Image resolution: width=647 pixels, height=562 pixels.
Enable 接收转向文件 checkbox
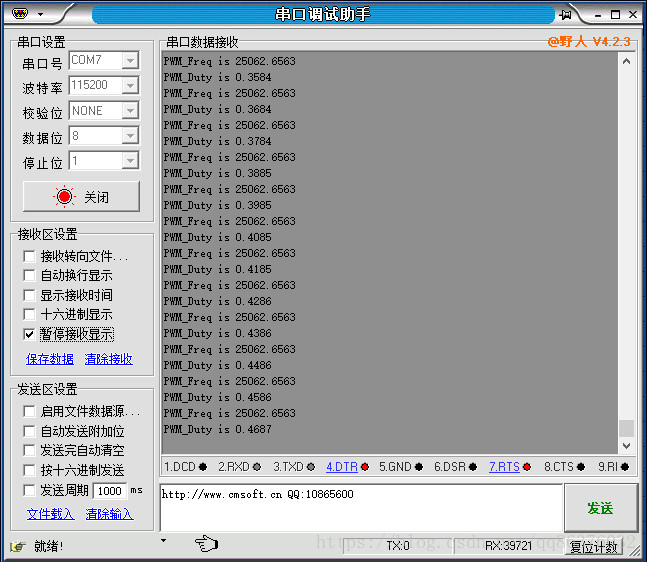(x=29, y=256)
